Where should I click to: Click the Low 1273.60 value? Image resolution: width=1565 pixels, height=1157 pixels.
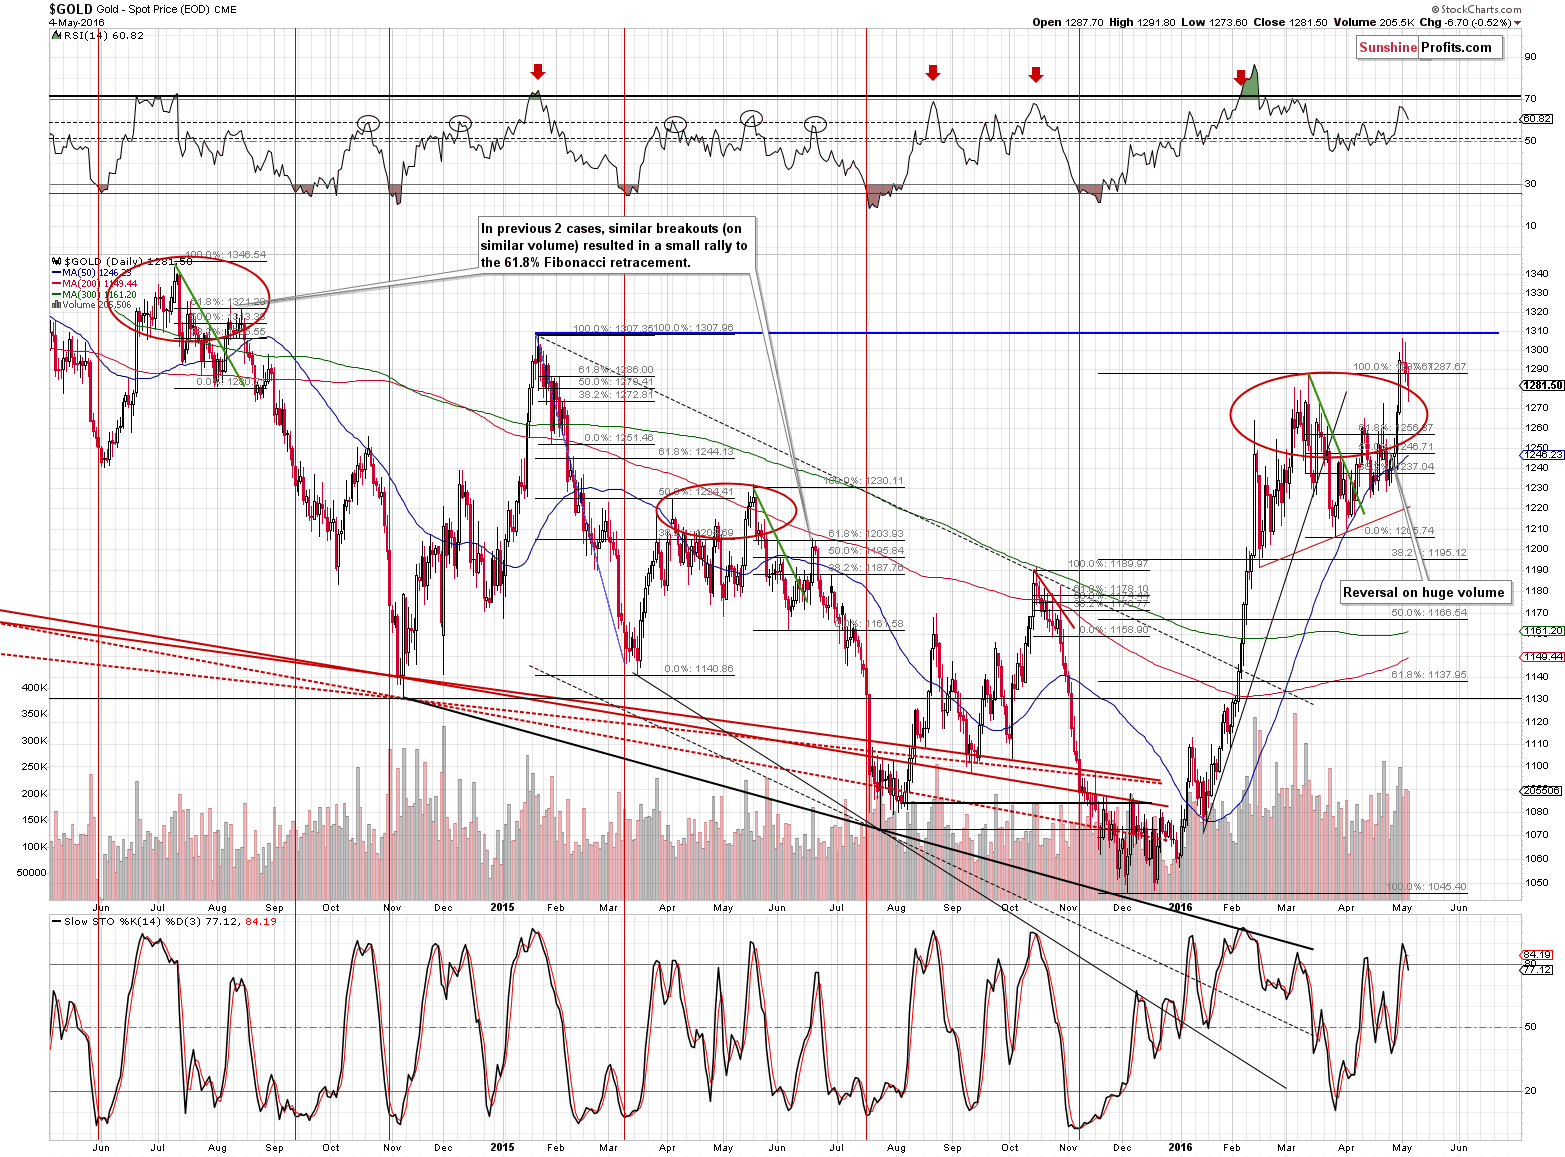click(1214, 22)
